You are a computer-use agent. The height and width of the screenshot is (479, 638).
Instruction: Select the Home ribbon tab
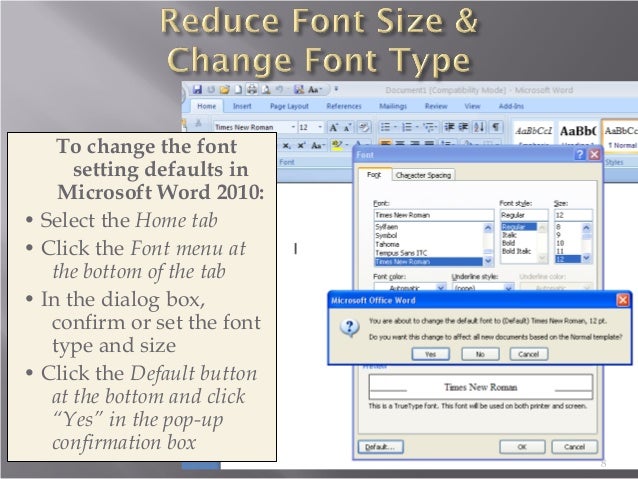tap(207, 106)
